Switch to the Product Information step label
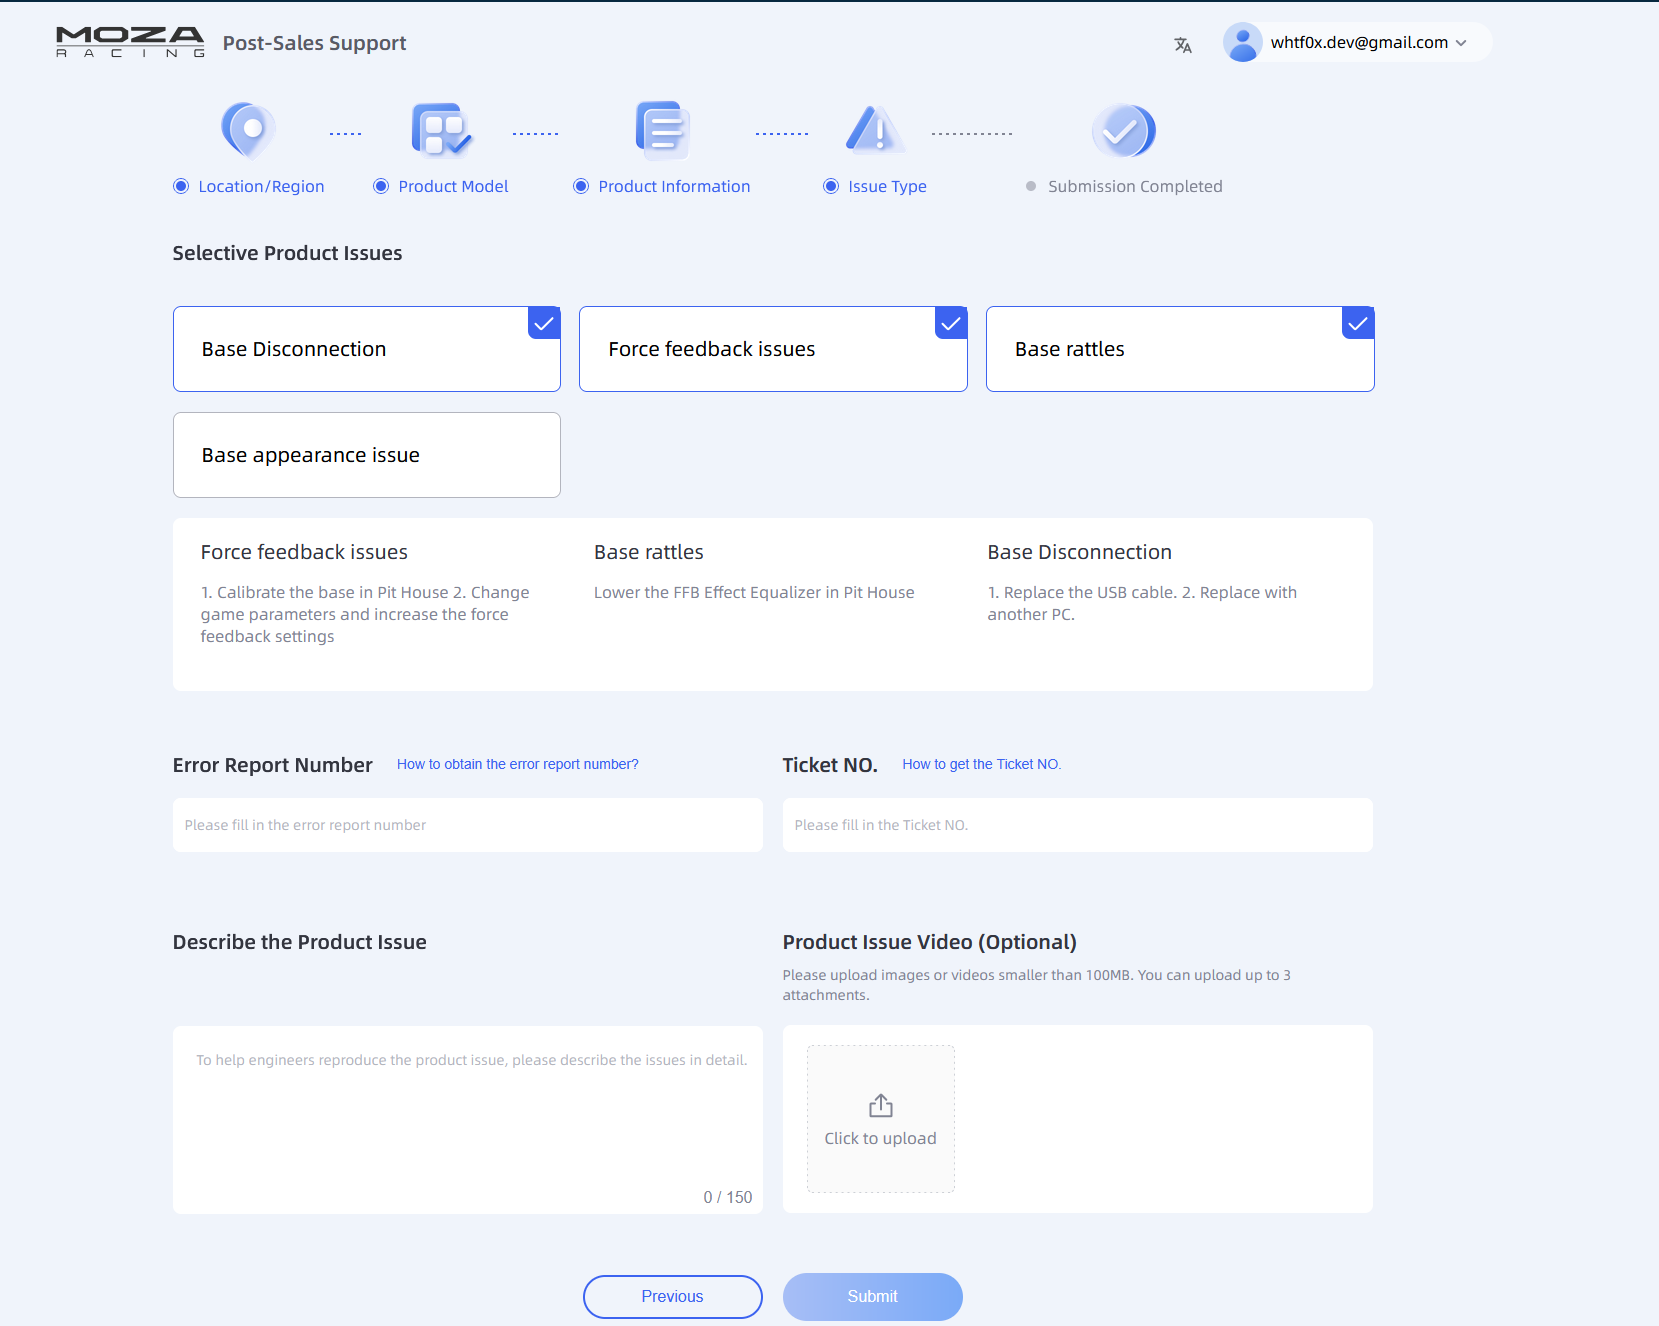 point(673,186)
